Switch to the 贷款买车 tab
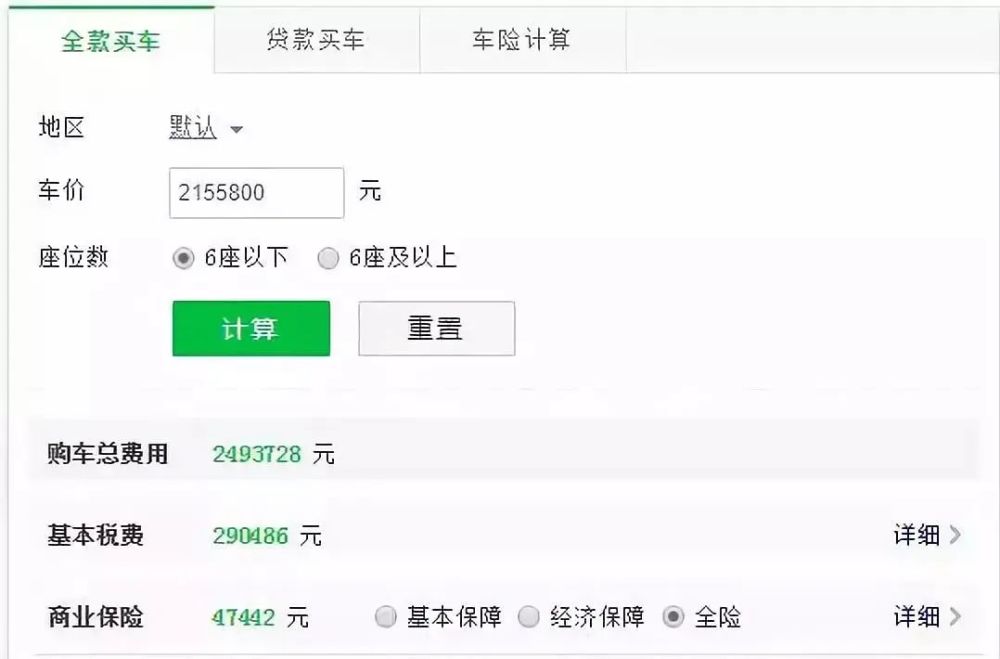 pyautogui.click(x=317, y=41)
